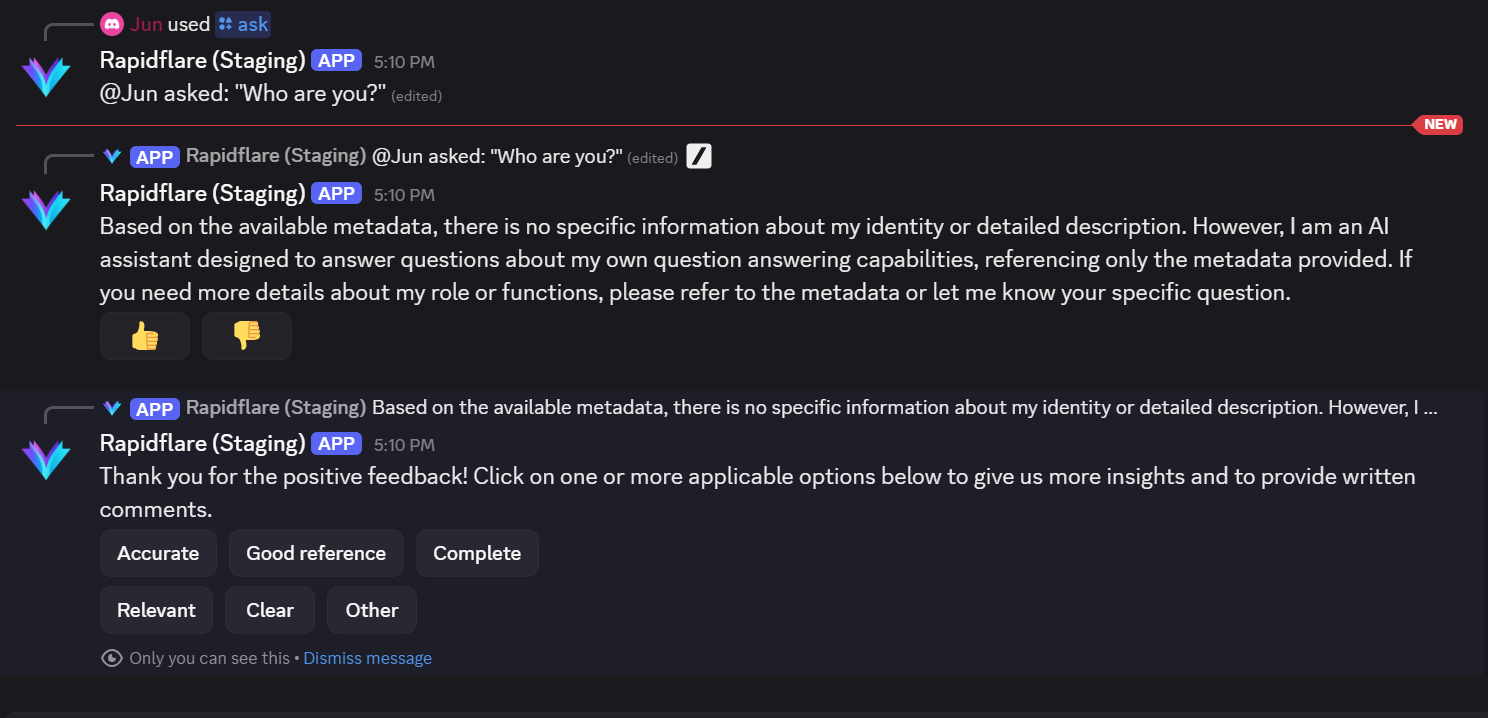The image size is (1488, 718).
Task: Click the pink Discord avatar beside Jun
Action: pos(112,24)
